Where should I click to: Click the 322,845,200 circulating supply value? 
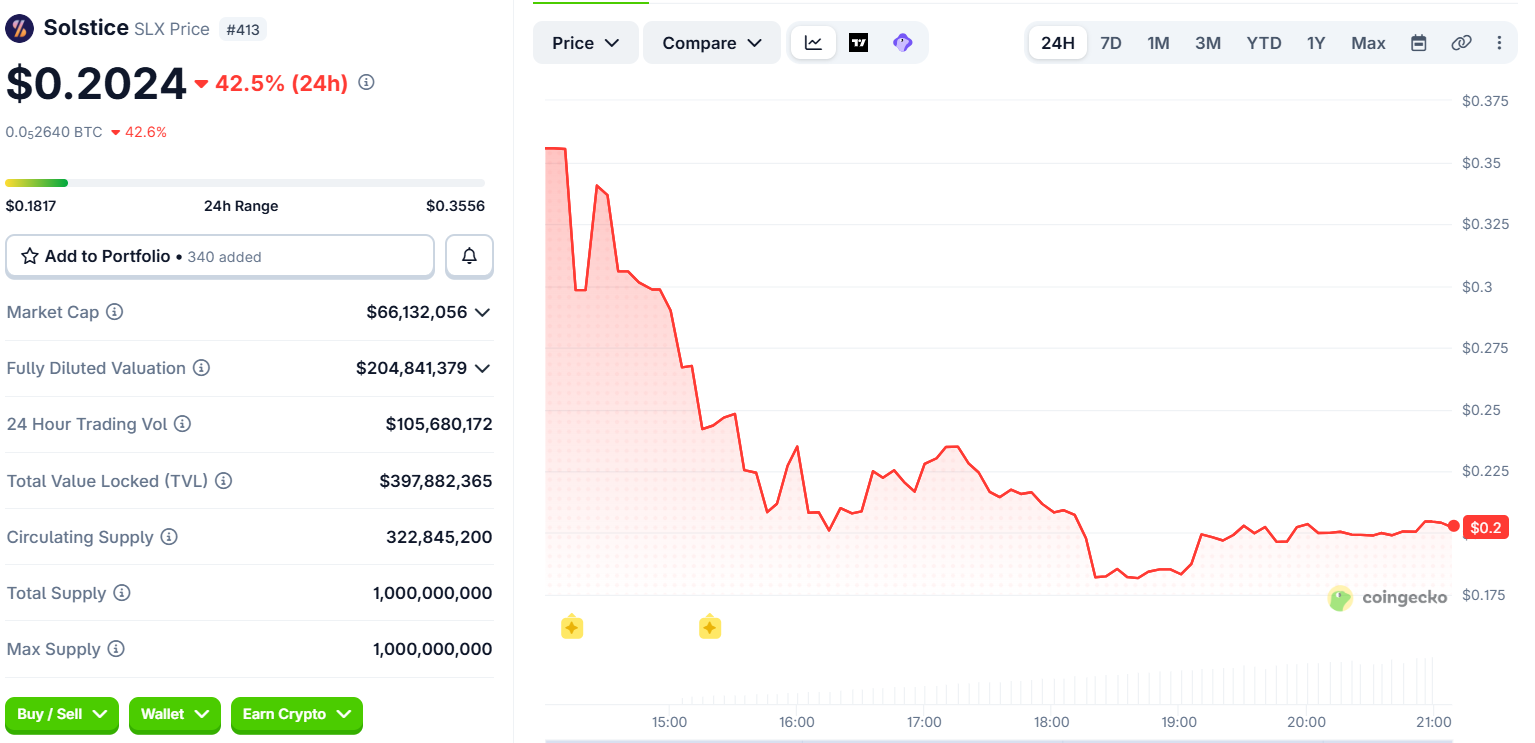439,537
